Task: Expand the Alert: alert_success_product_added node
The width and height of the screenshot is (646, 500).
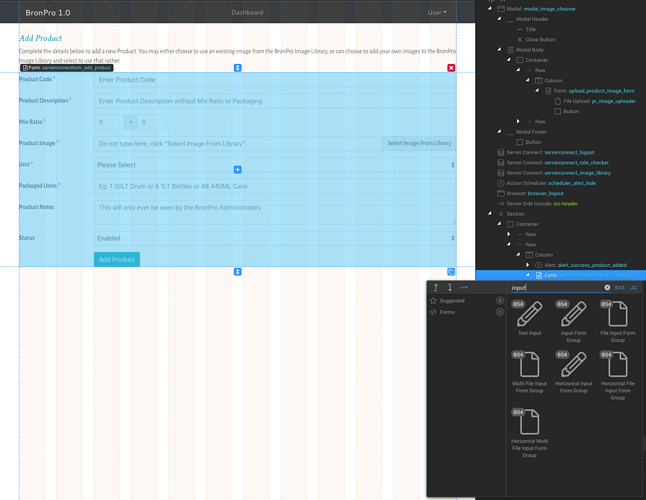Action: point(527,265)
